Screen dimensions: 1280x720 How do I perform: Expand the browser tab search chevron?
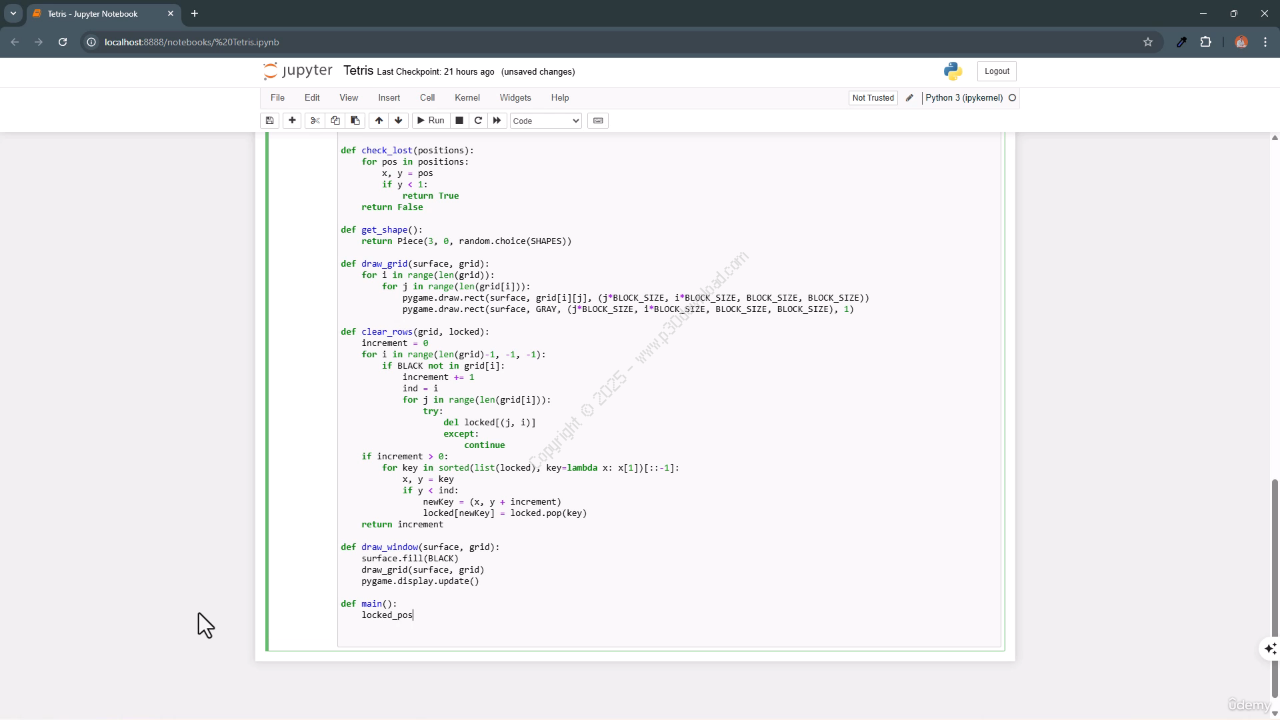14,14
